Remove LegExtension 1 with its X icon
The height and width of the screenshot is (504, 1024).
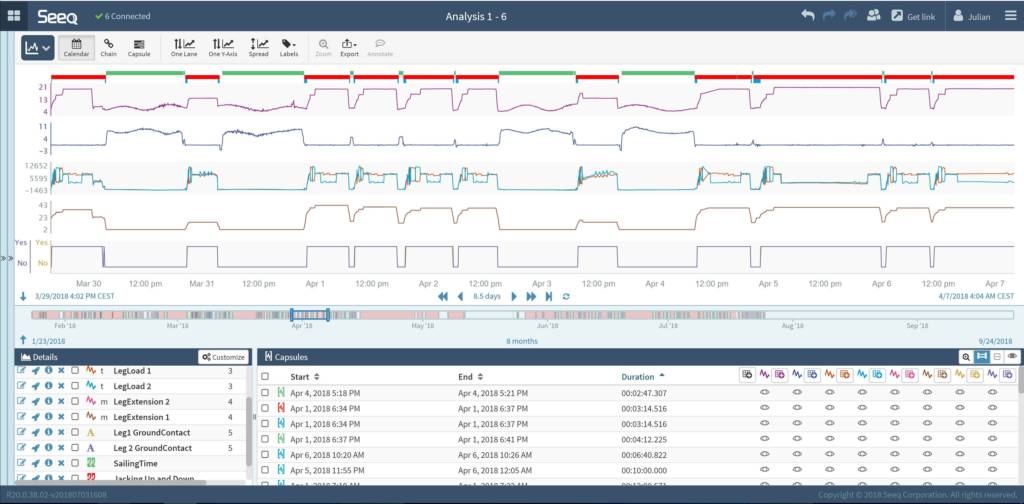61,417
